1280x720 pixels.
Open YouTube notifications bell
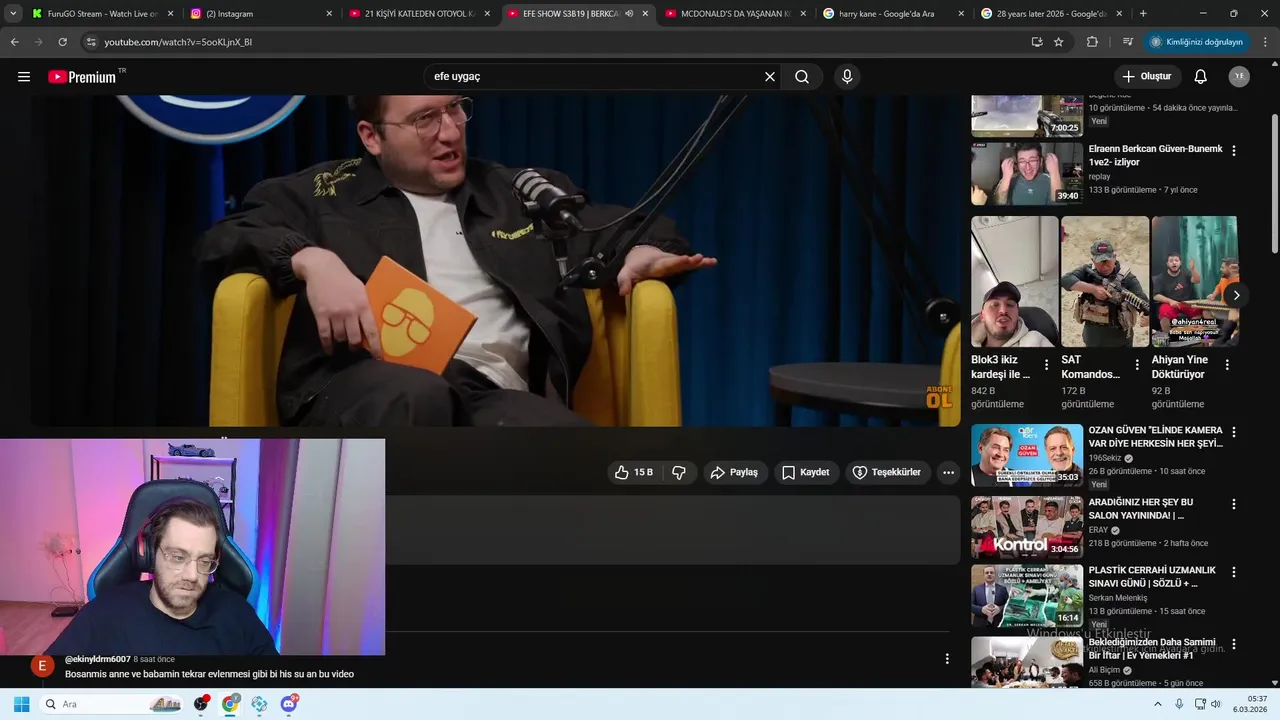tap(1201, 77)
